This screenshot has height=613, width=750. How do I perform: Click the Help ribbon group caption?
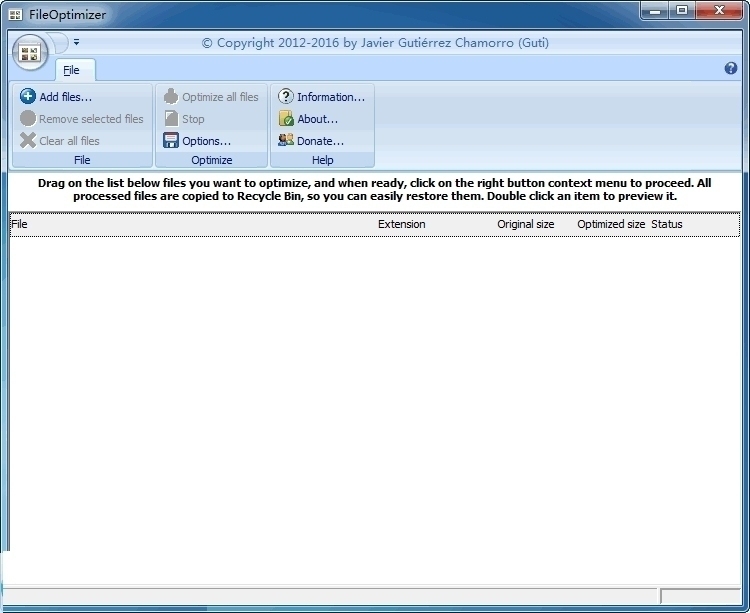point(322,160)
